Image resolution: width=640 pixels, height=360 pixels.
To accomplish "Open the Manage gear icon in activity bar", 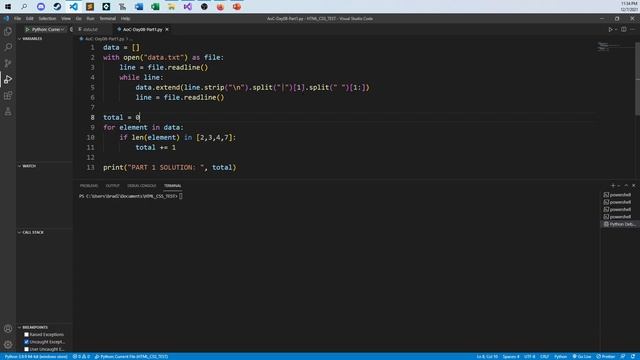I will tap(8, 344).
